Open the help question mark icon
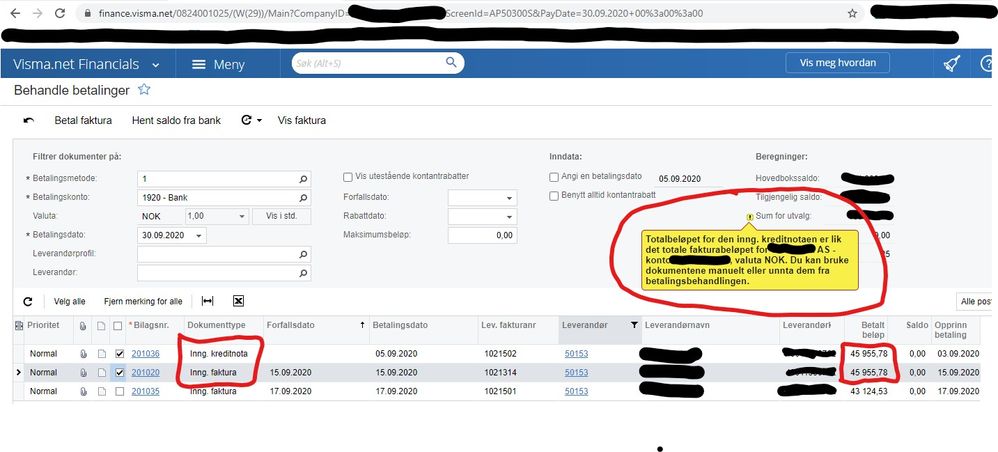This screenshot has width=998, height=452. pos(988,64)
